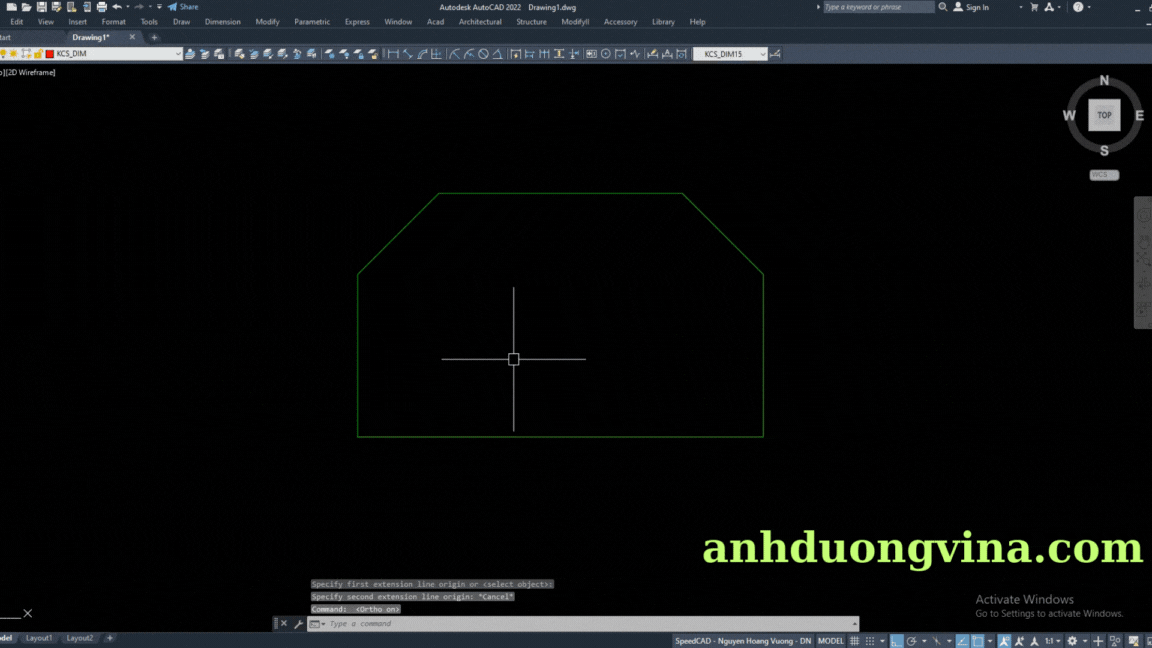Click the red layer color swatch

pos(49,54)
